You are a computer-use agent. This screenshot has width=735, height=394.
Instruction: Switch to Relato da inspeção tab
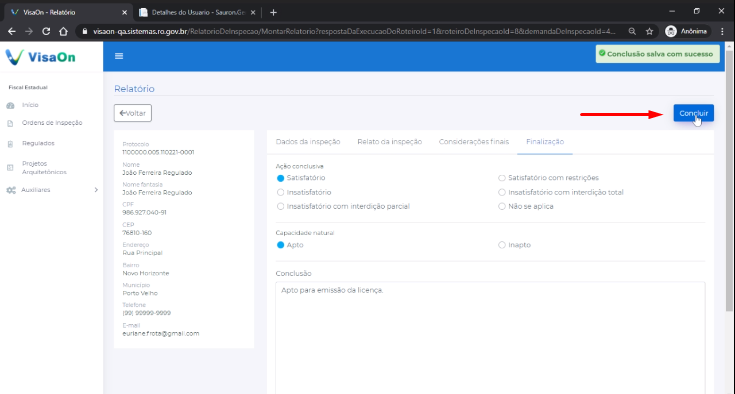390,141
